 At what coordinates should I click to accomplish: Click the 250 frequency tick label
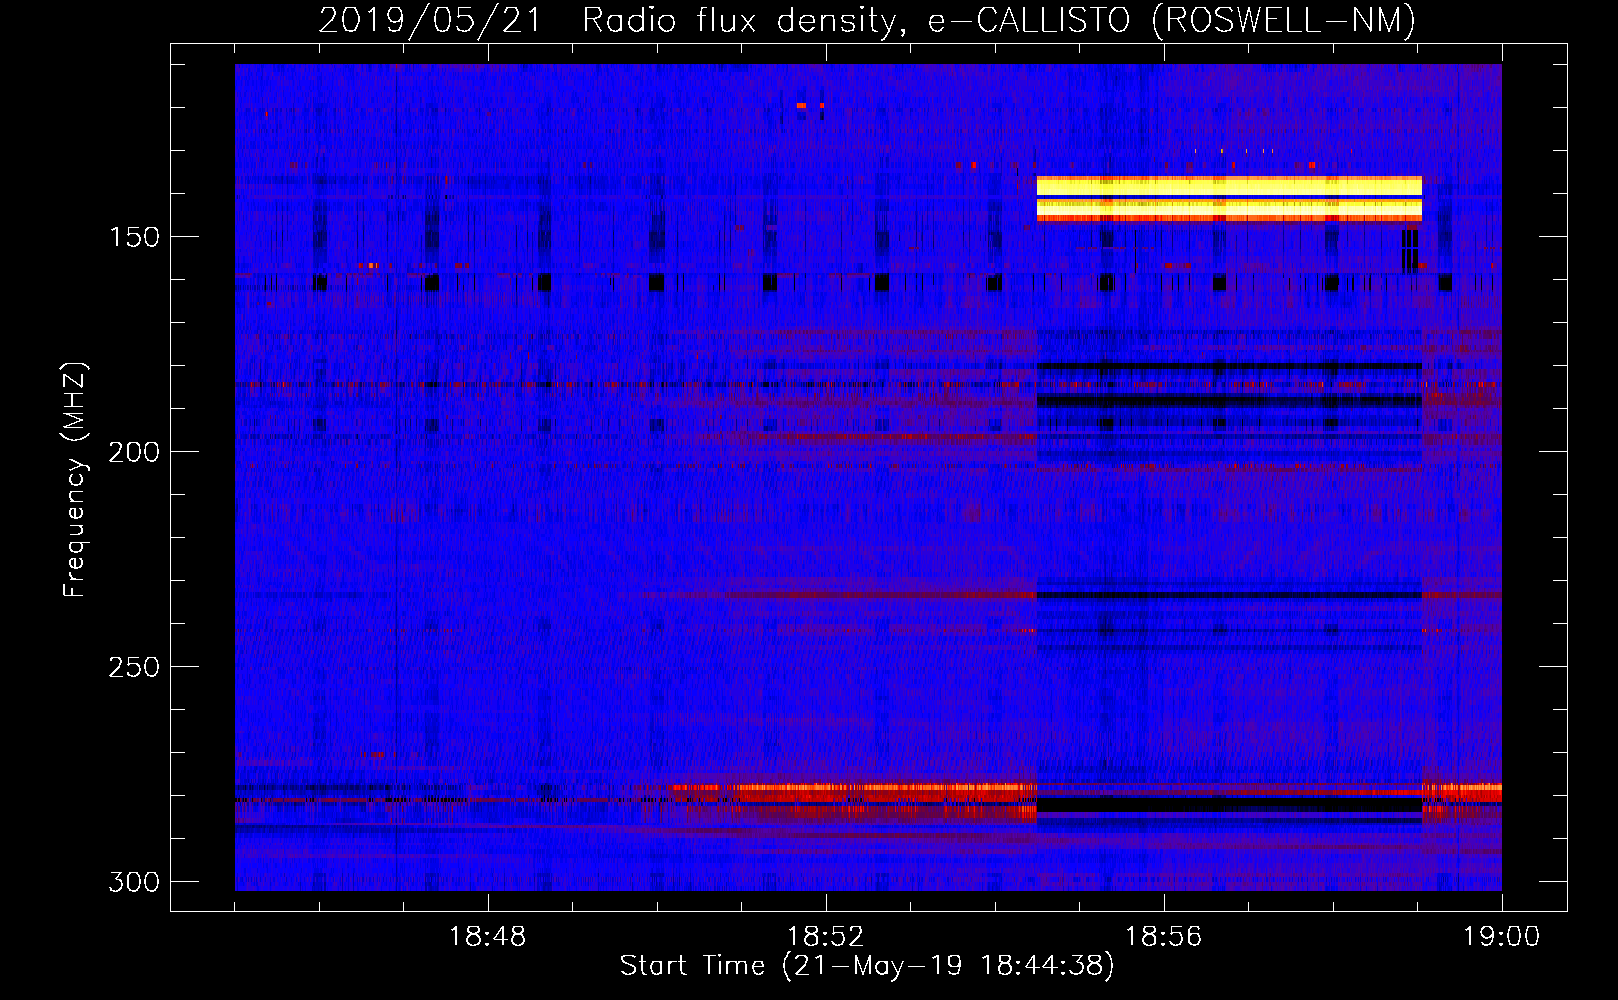(x=134, y=667)
